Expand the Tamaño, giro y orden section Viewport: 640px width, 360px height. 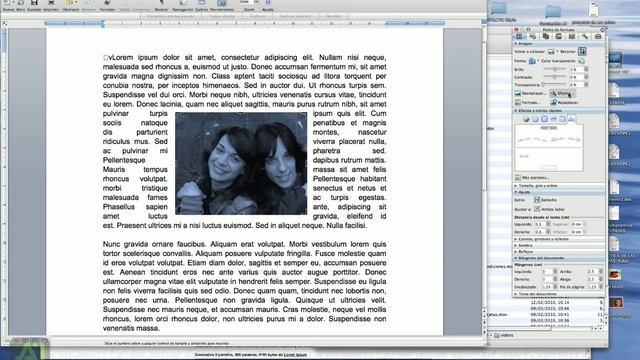coord(516,186)
